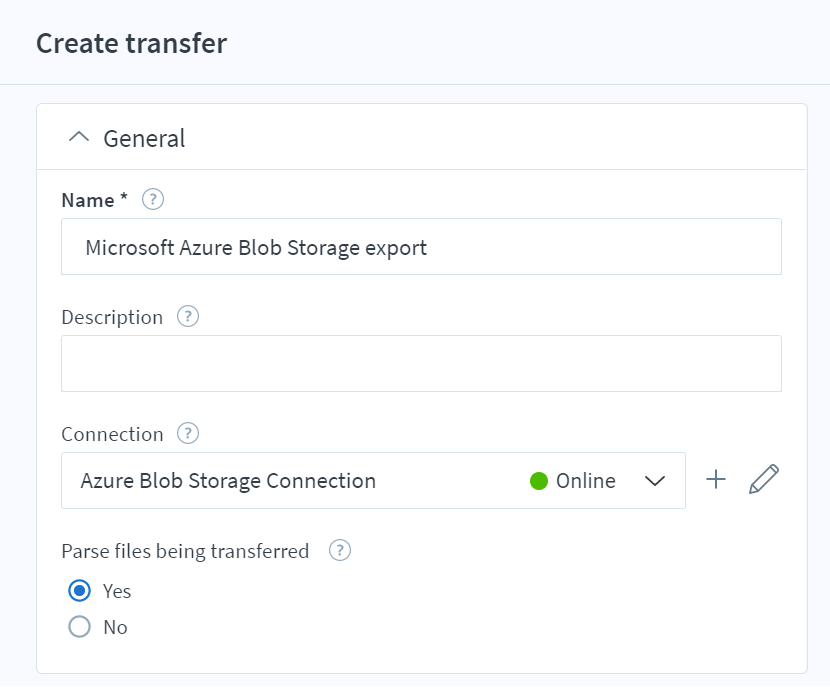Click the Description field help icon
Viewport: 830px width, 687px height.
click(x=190, y=317)
